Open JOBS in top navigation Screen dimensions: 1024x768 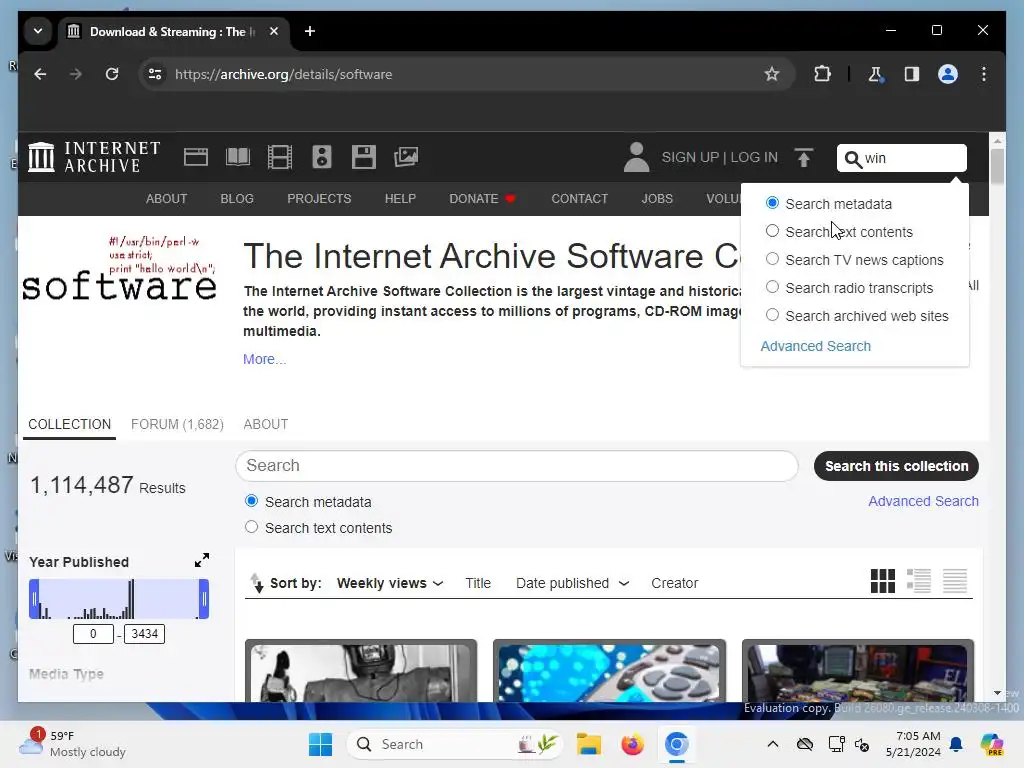657,199
